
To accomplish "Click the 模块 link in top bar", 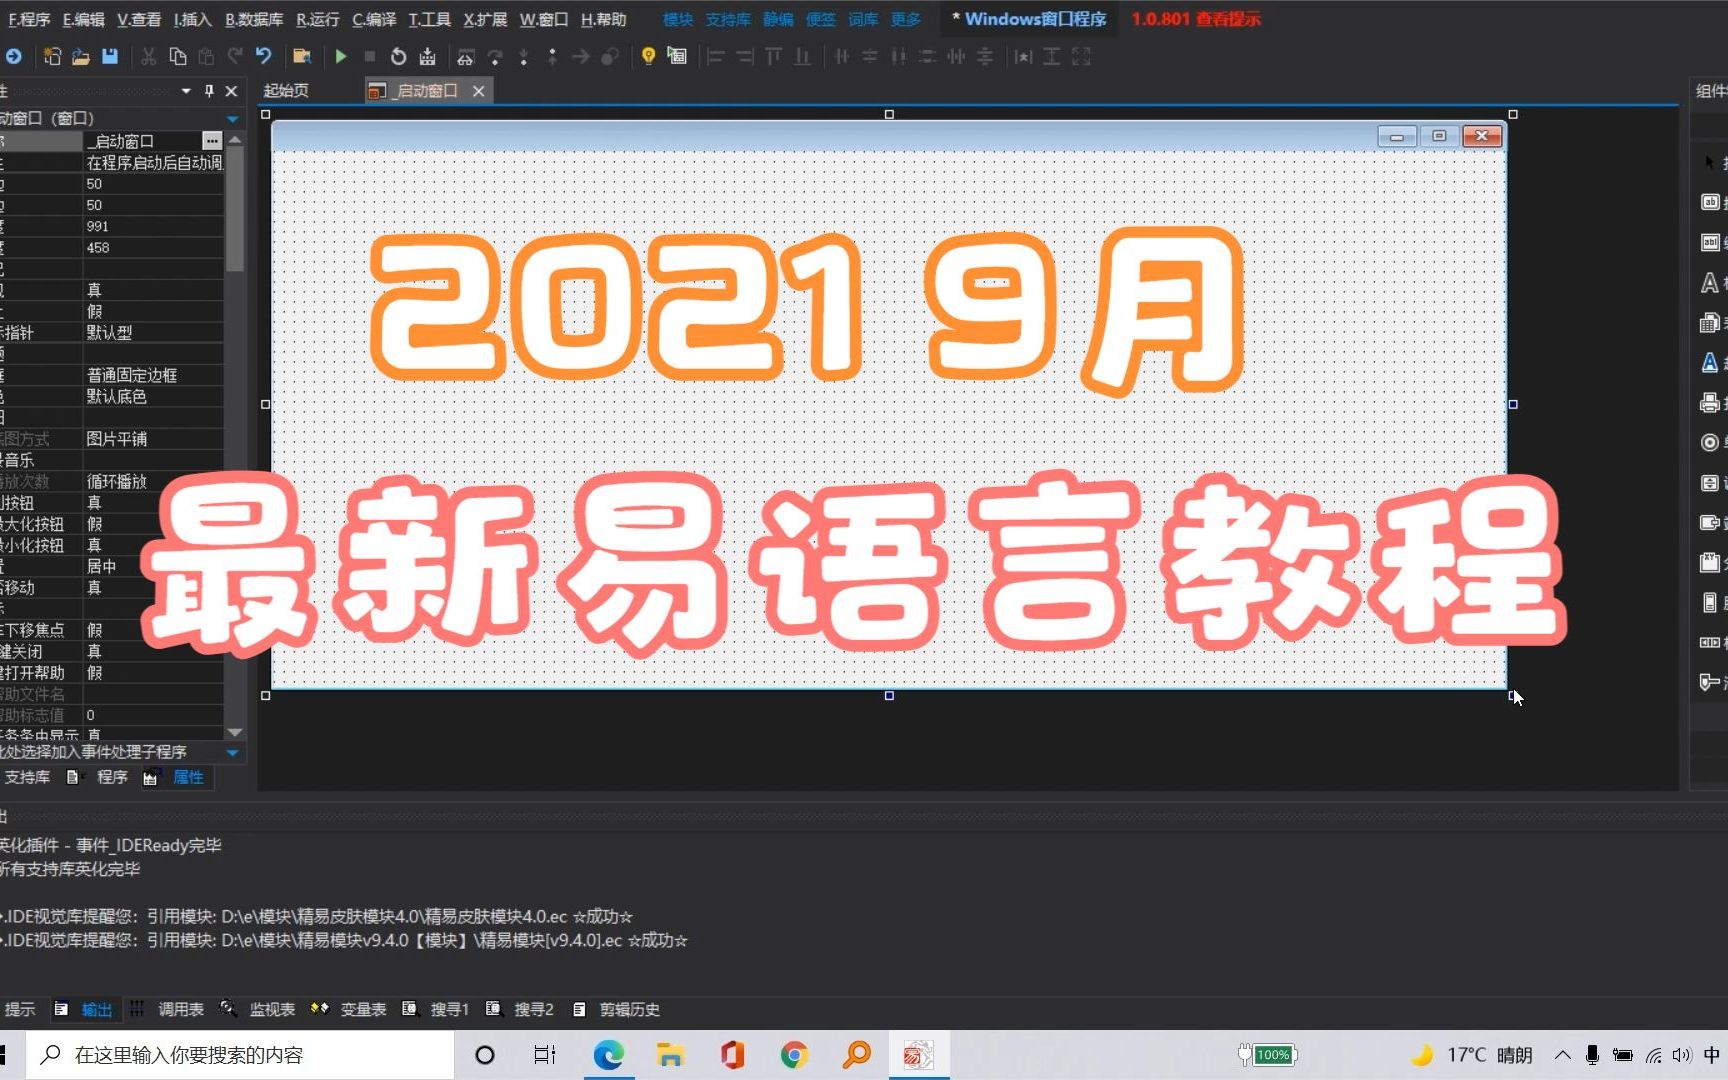I will click(x=678, y=19).
